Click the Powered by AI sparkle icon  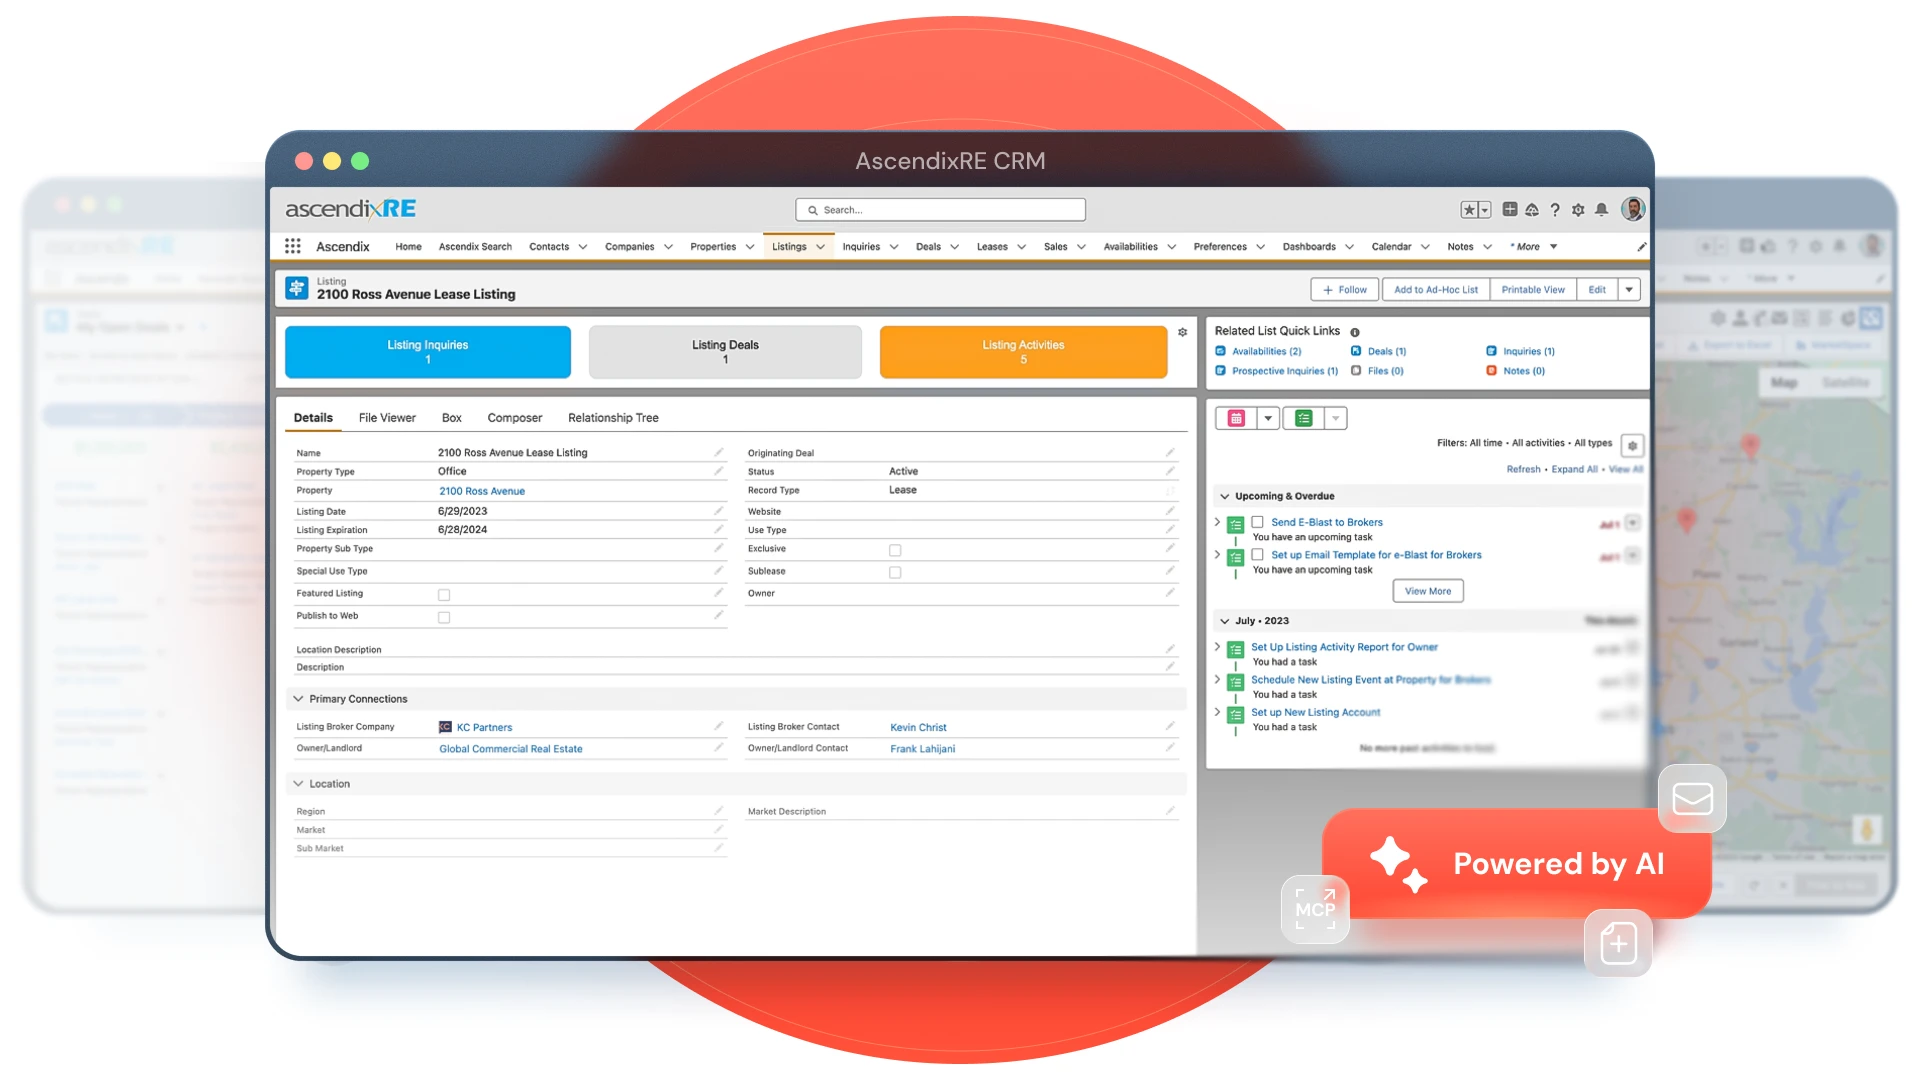click(1398, 863)
